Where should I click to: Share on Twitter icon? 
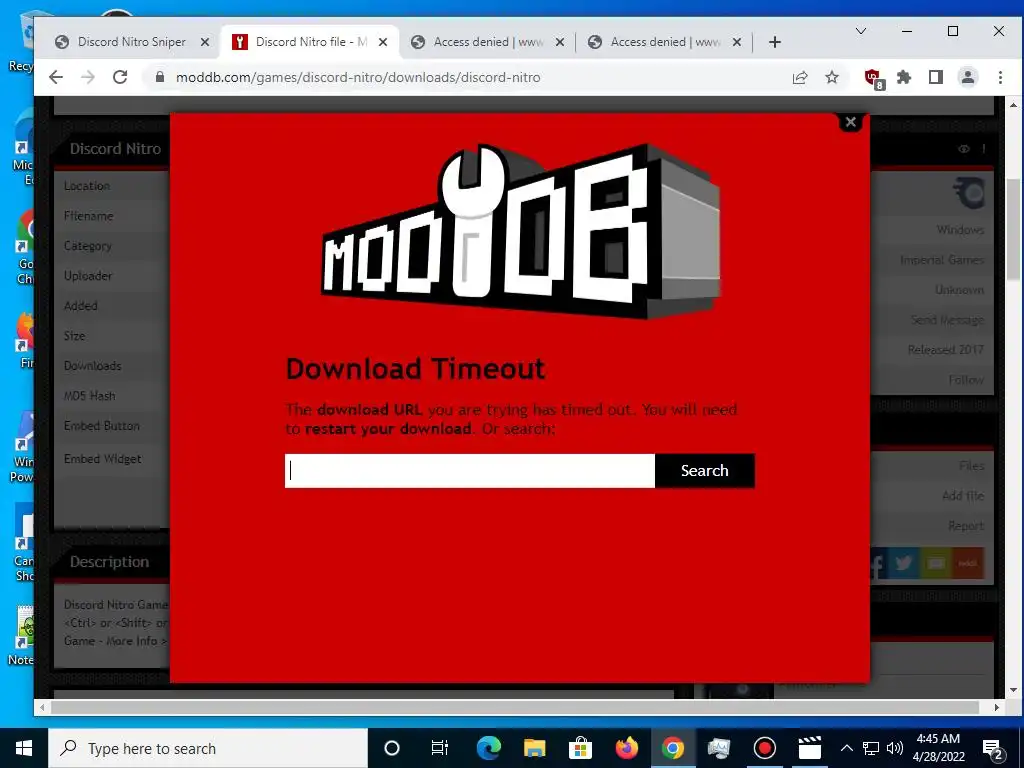(x=904, y=563)
